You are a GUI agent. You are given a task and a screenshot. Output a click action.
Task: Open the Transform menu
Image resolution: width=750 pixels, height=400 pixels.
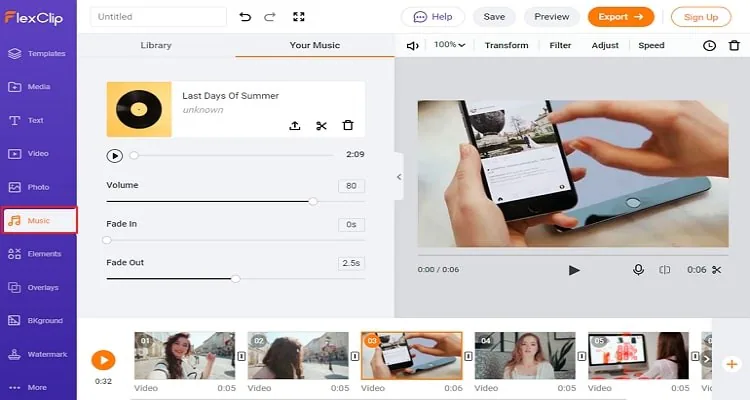(x=507, y=45)
